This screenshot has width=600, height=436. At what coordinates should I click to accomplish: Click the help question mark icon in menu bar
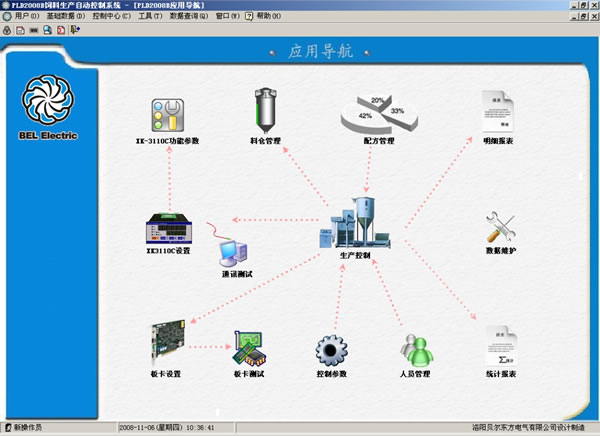(249, 16)
